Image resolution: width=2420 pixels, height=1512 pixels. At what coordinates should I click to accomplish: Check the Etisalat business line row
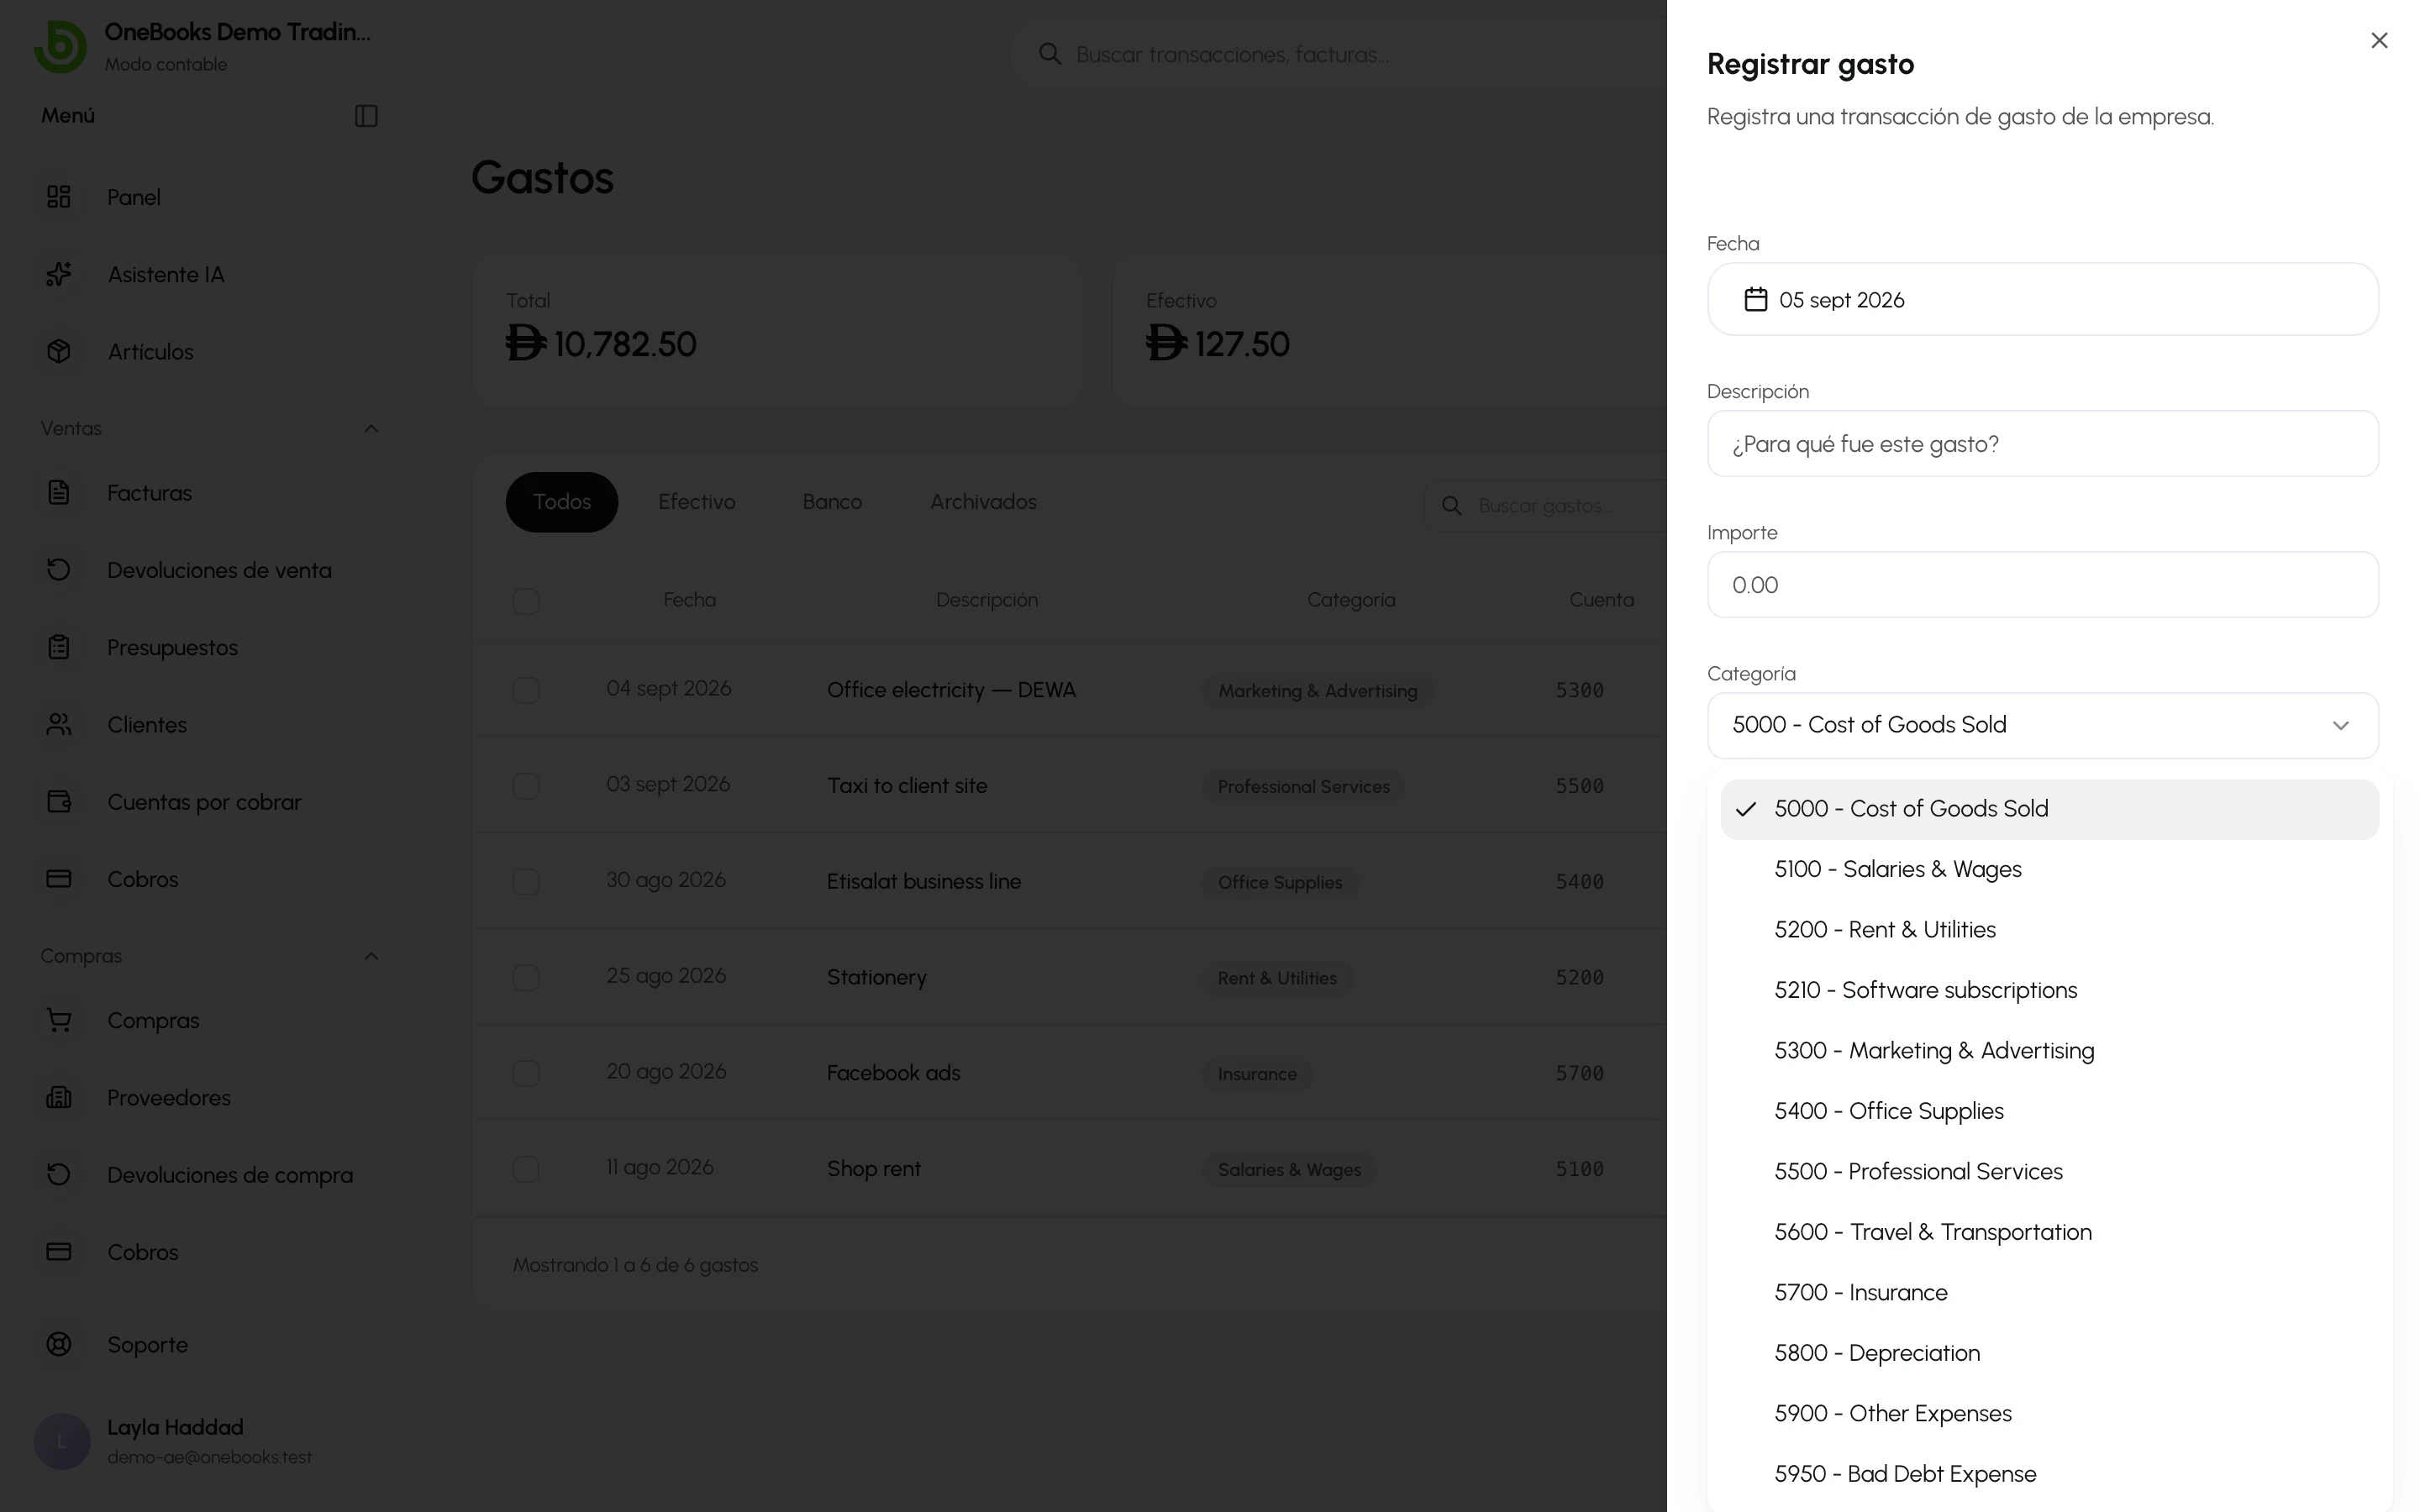click(x=526, y=881)
